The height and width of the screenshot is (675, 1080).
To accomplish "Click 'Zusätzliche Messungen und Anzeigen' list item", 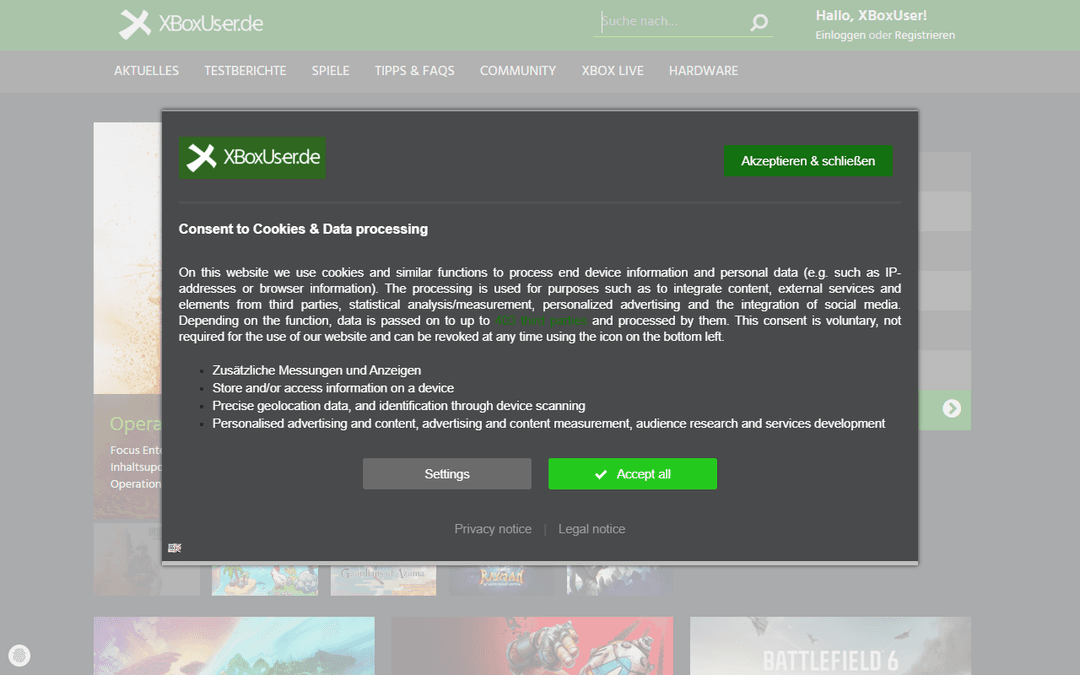I will 316,371.
